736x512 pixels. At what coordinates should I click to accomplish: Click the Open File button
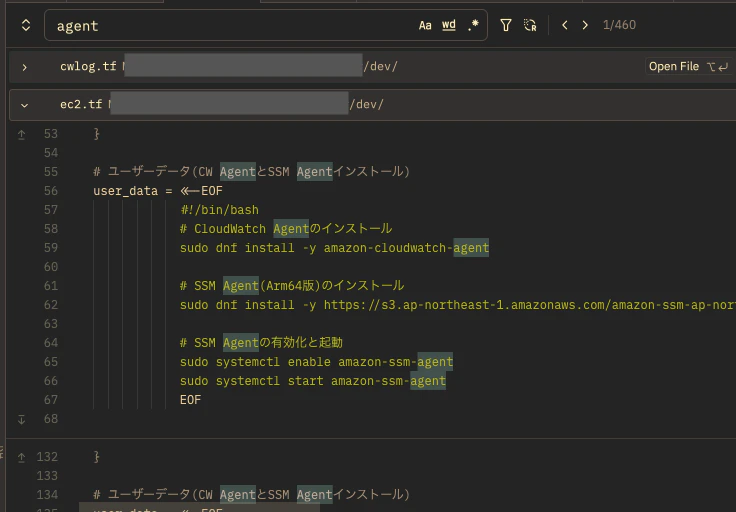687,67
